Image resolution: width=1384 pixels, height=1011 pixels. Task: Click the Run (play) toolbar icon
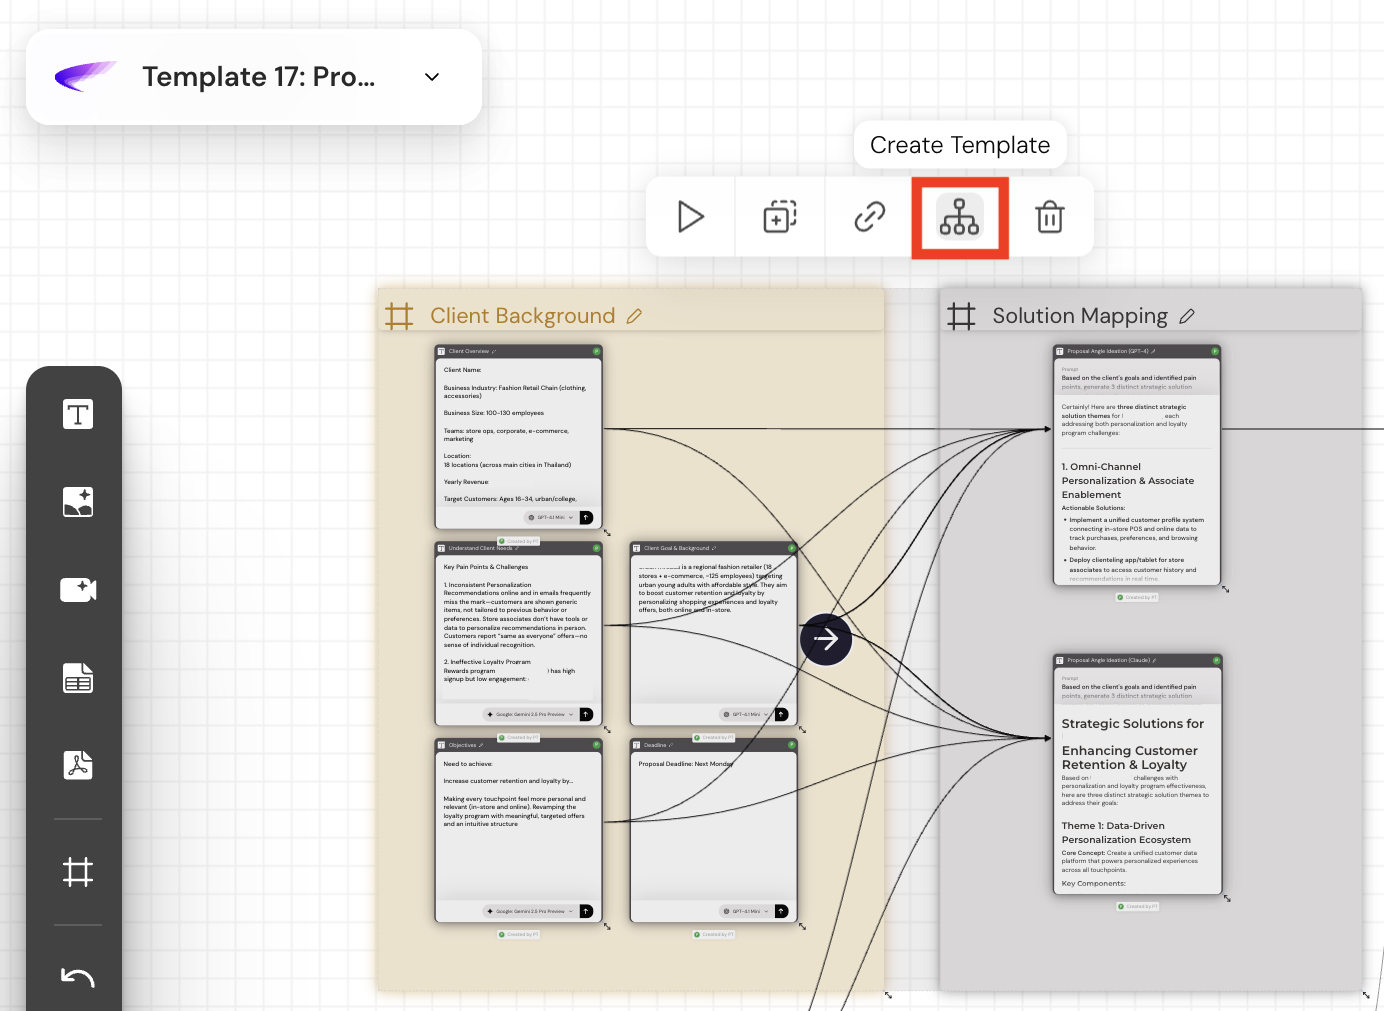[x=690, y=217]
